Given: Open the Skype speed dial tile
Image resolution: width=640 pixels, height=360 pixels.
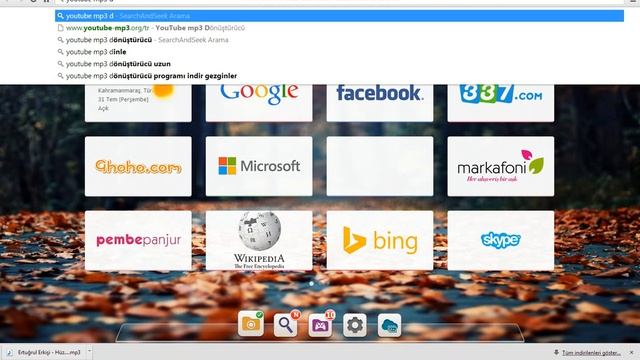Looking at the screenshot, I should tap(501, 240).
